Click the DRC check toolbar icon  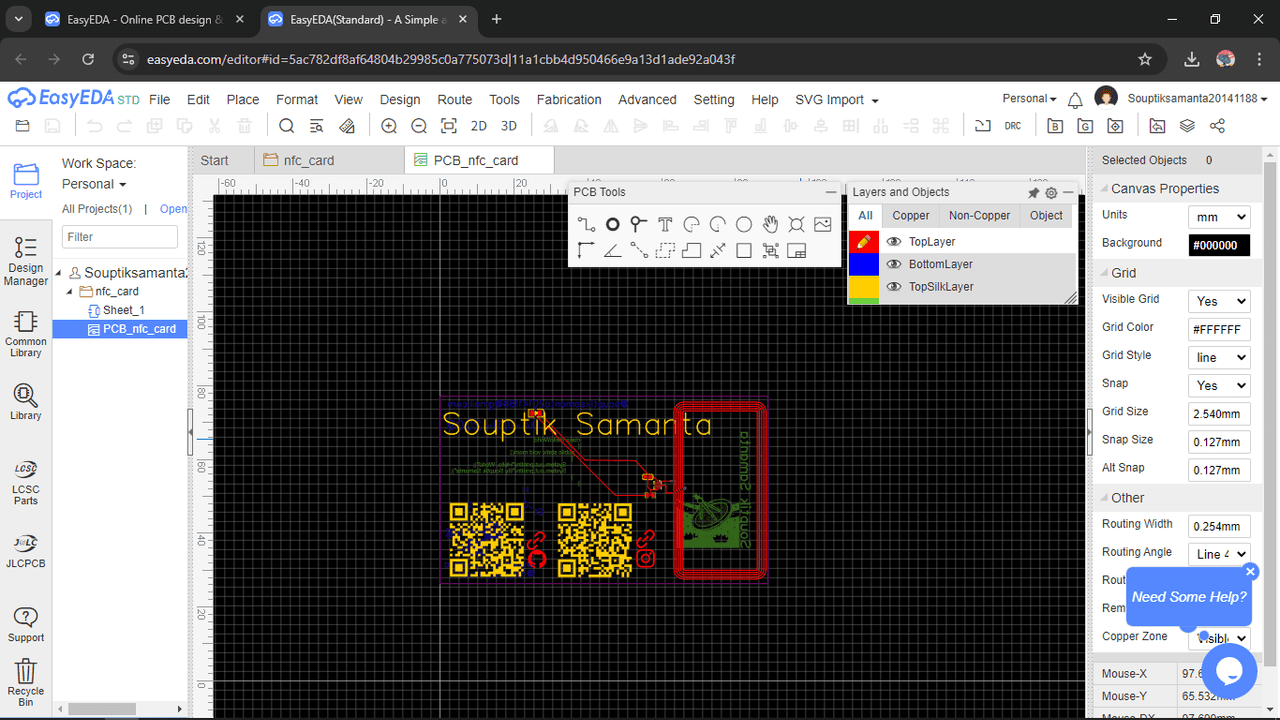click(1013, 126)
